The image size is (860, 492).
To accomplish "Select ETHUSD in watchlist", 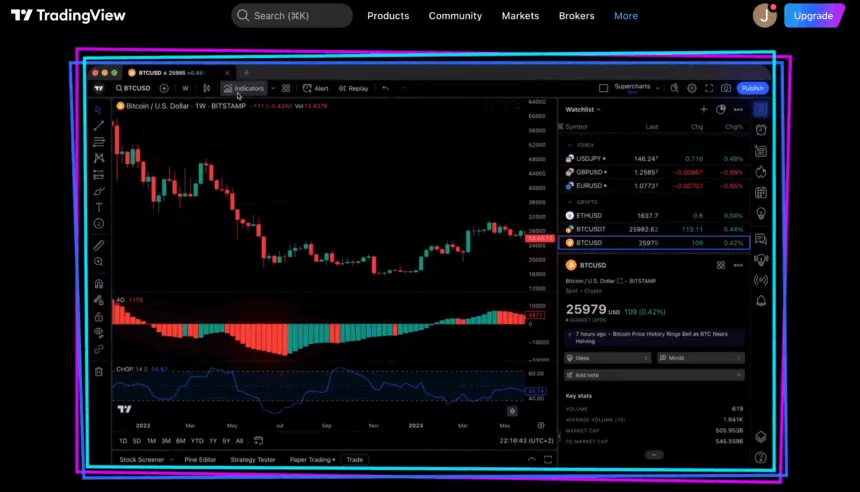I will [x=654, y=216].
